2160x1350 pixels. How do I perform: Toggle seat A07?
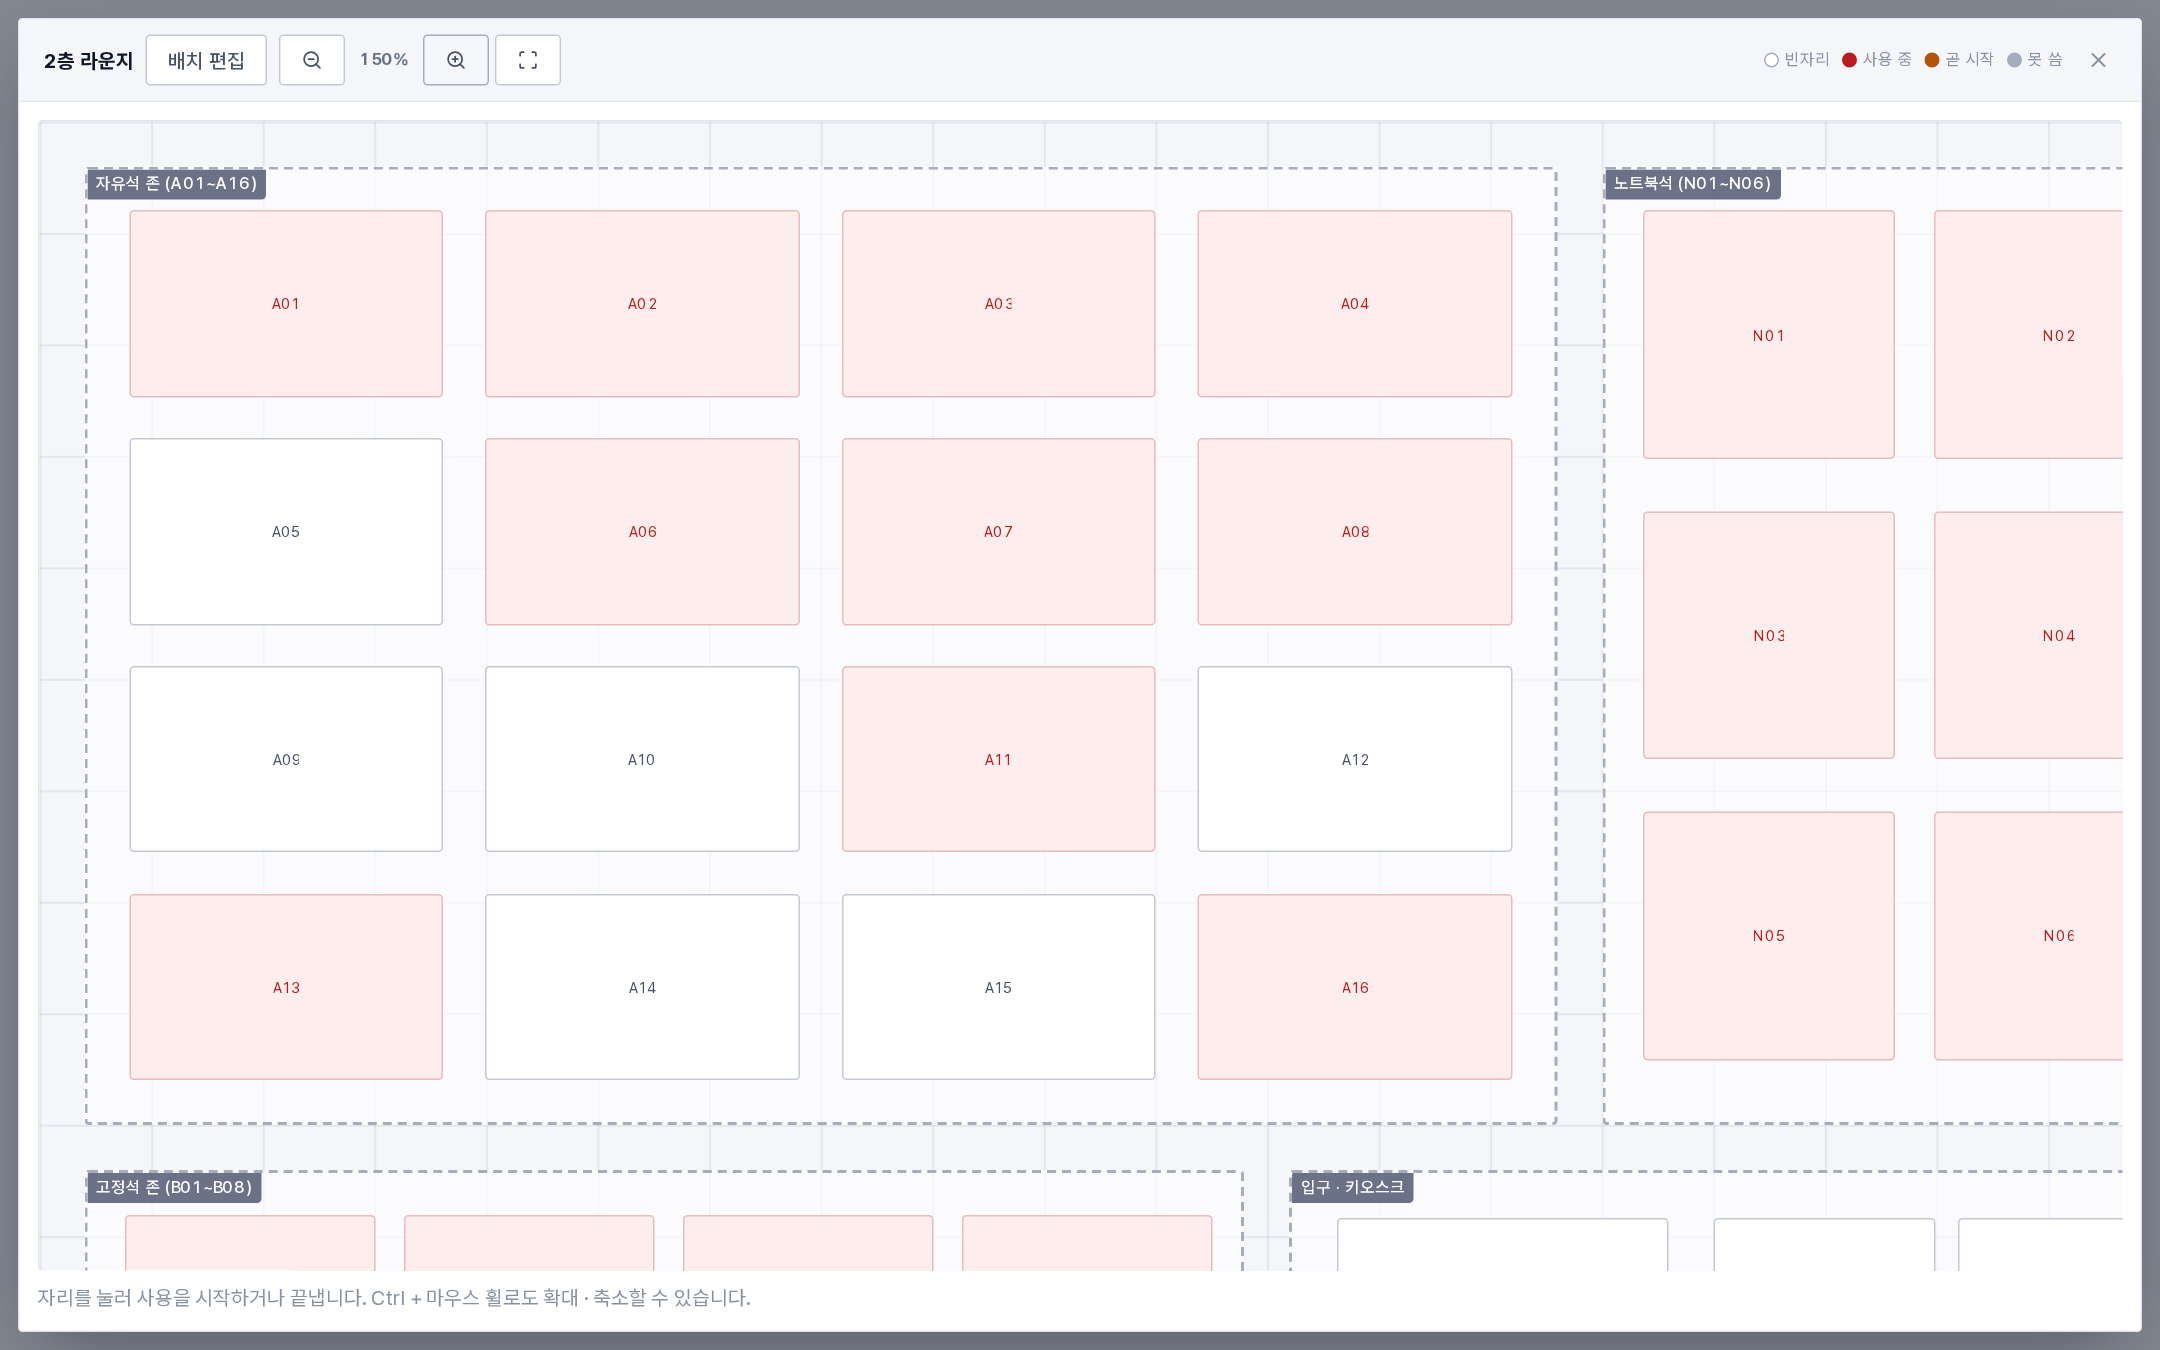998,532
